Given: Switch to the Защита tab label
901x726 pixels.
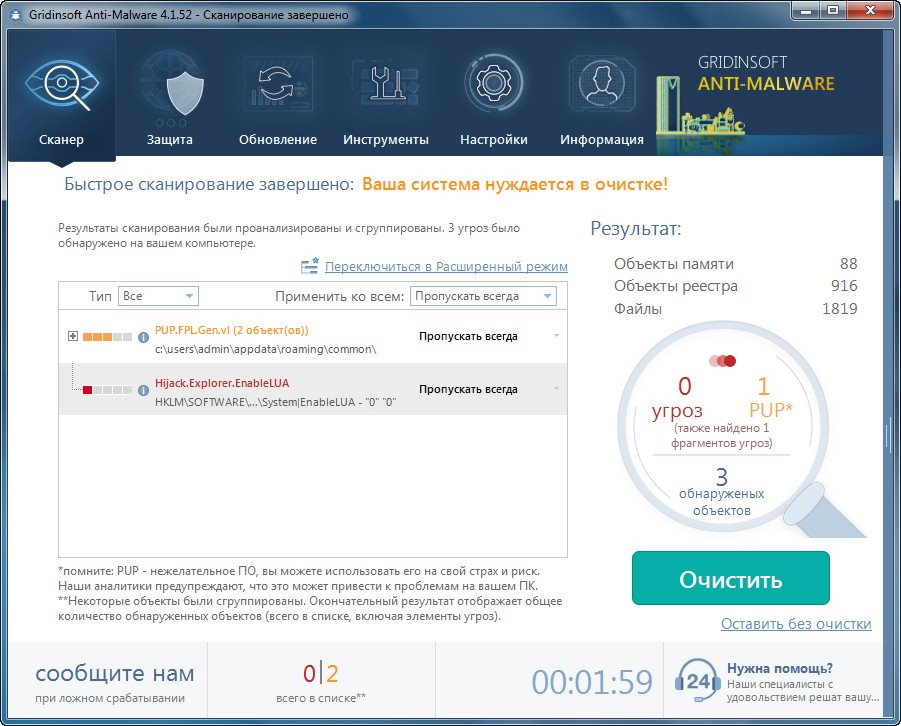Looking at the screenshot, I should click(x=170, y=140).
